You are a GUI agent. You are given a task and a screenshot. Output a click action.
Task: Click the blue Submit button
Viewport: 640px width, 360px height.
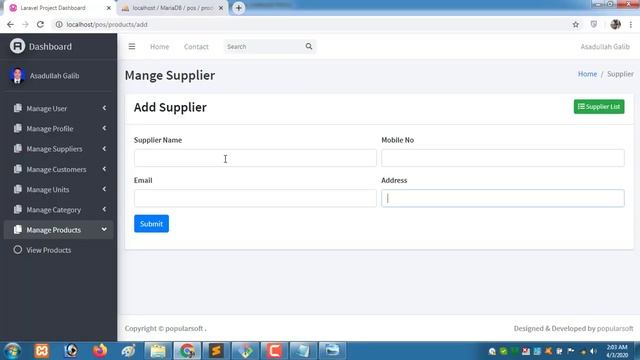151,224
